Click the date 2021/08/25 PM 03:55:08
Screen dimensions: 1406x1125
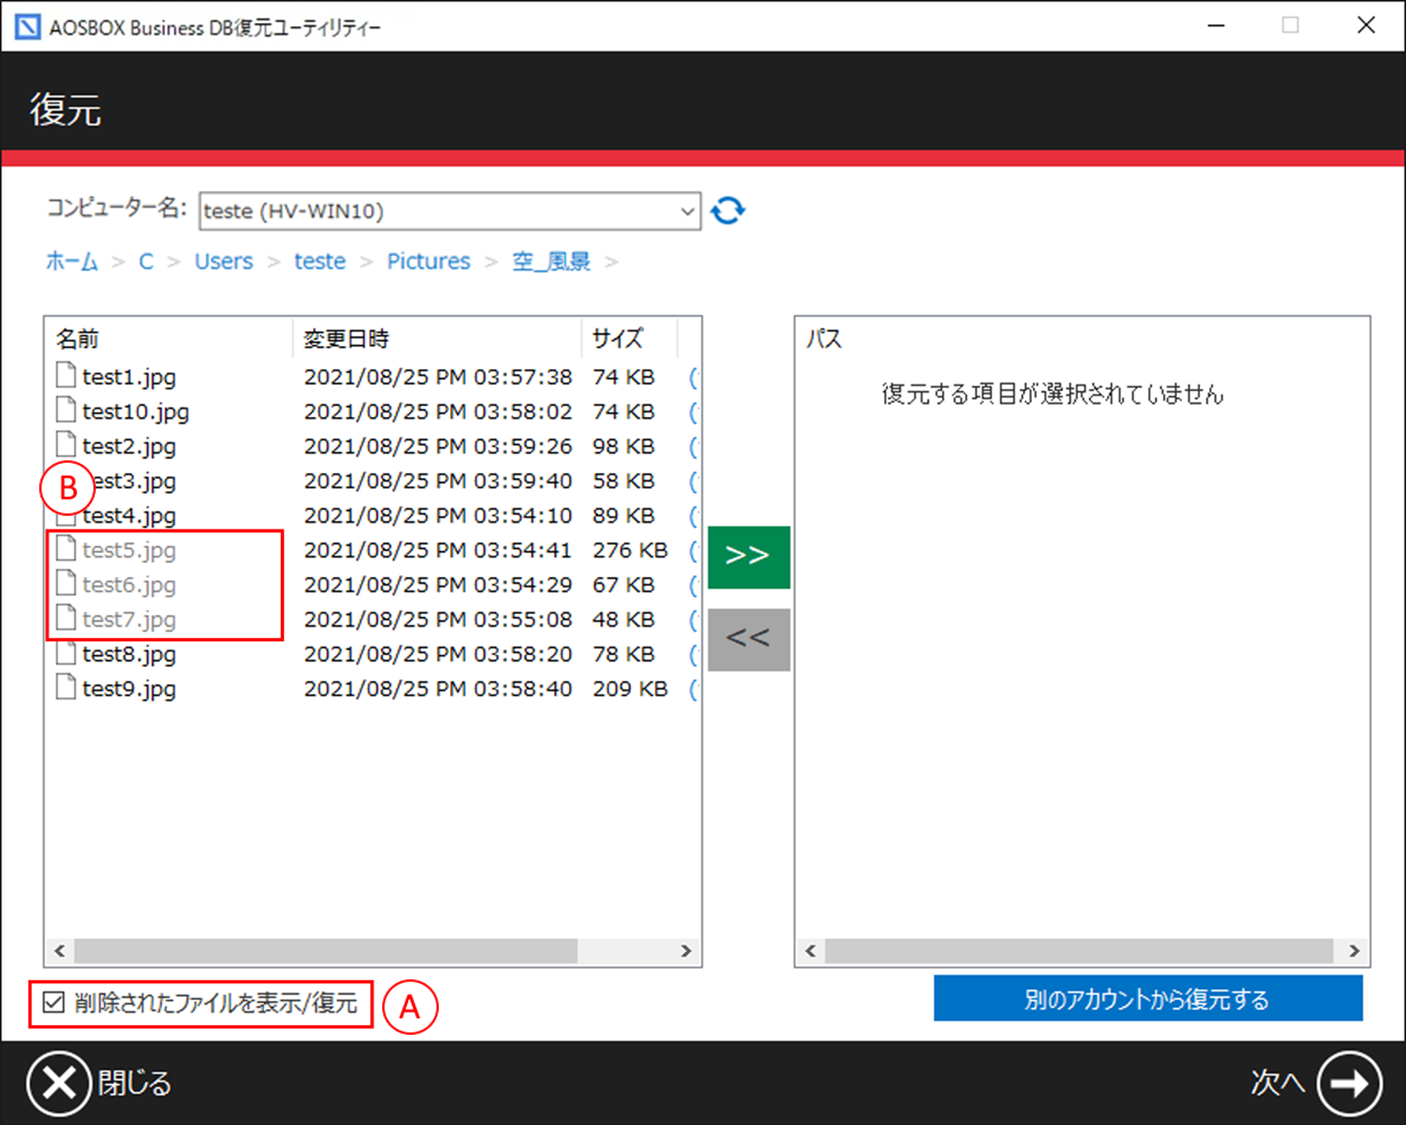pos(438,619)
